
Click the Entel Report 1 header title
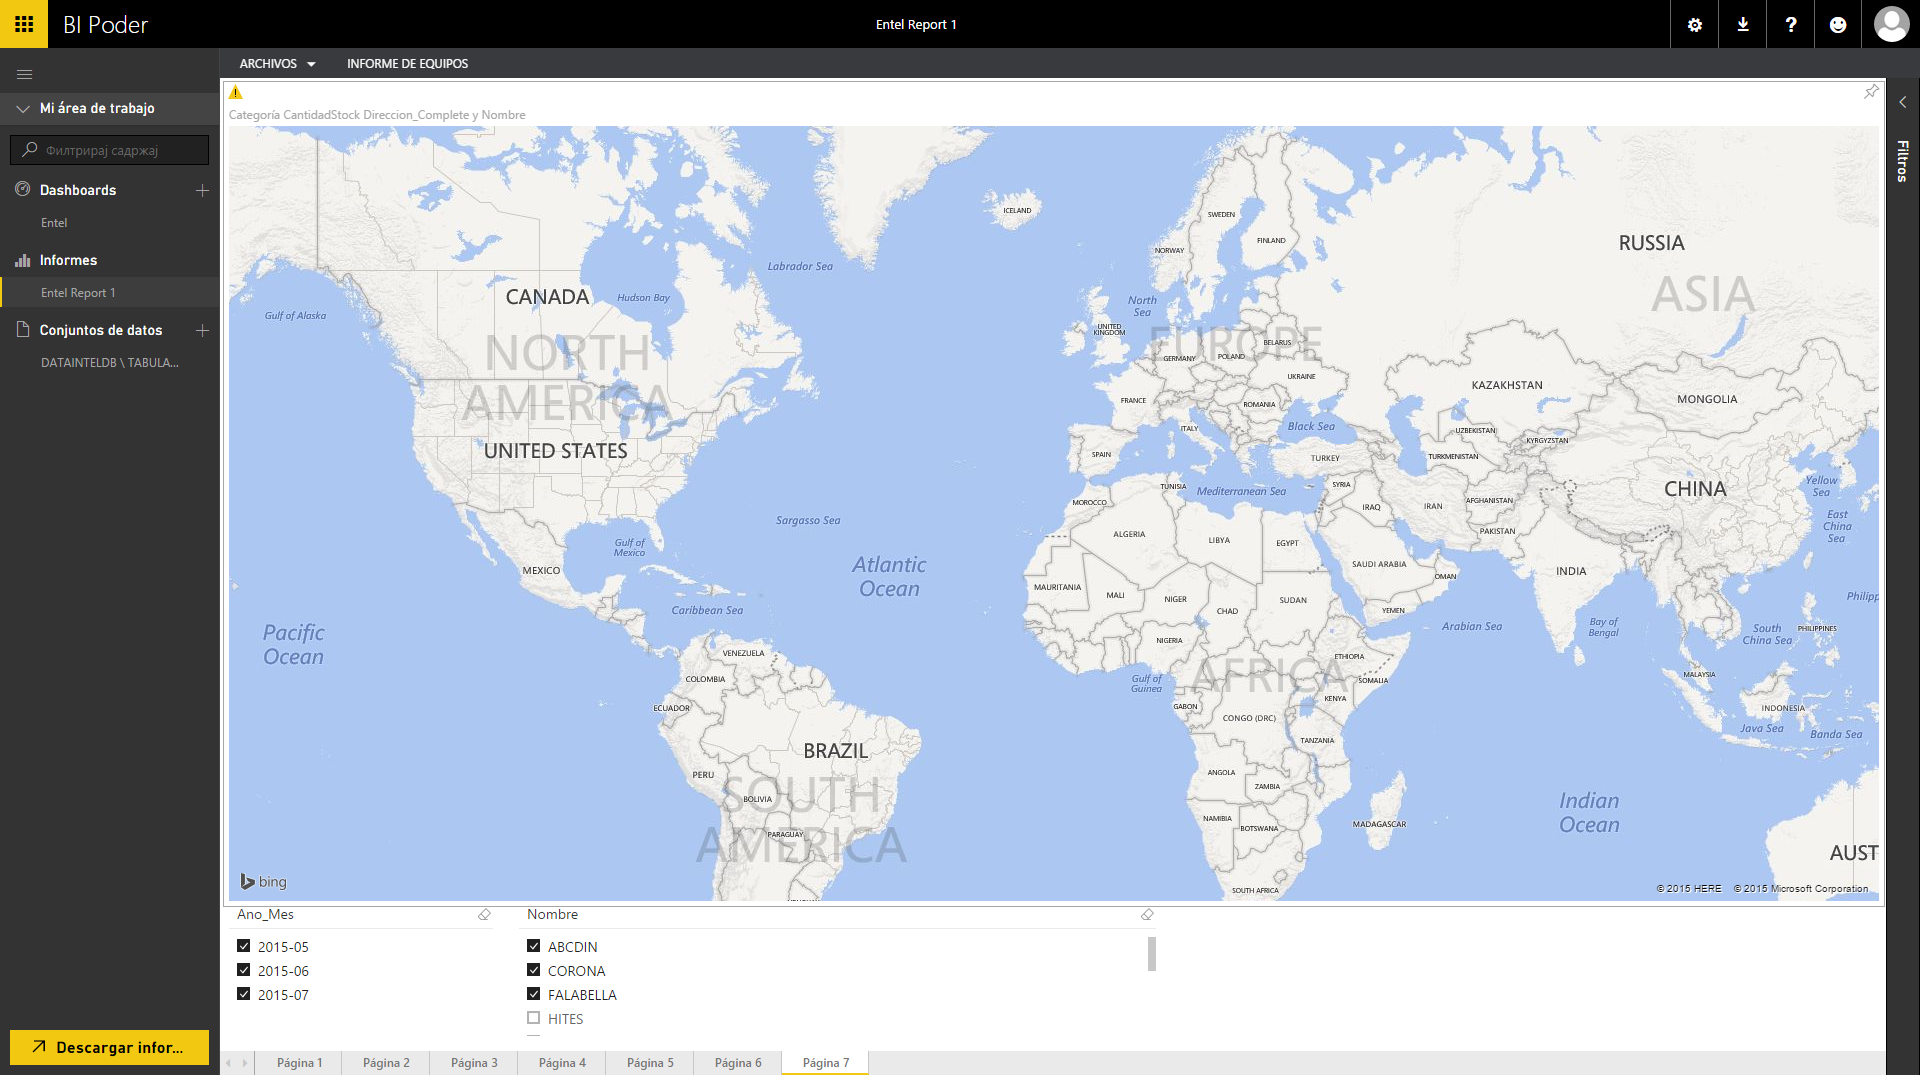point(916,25)
